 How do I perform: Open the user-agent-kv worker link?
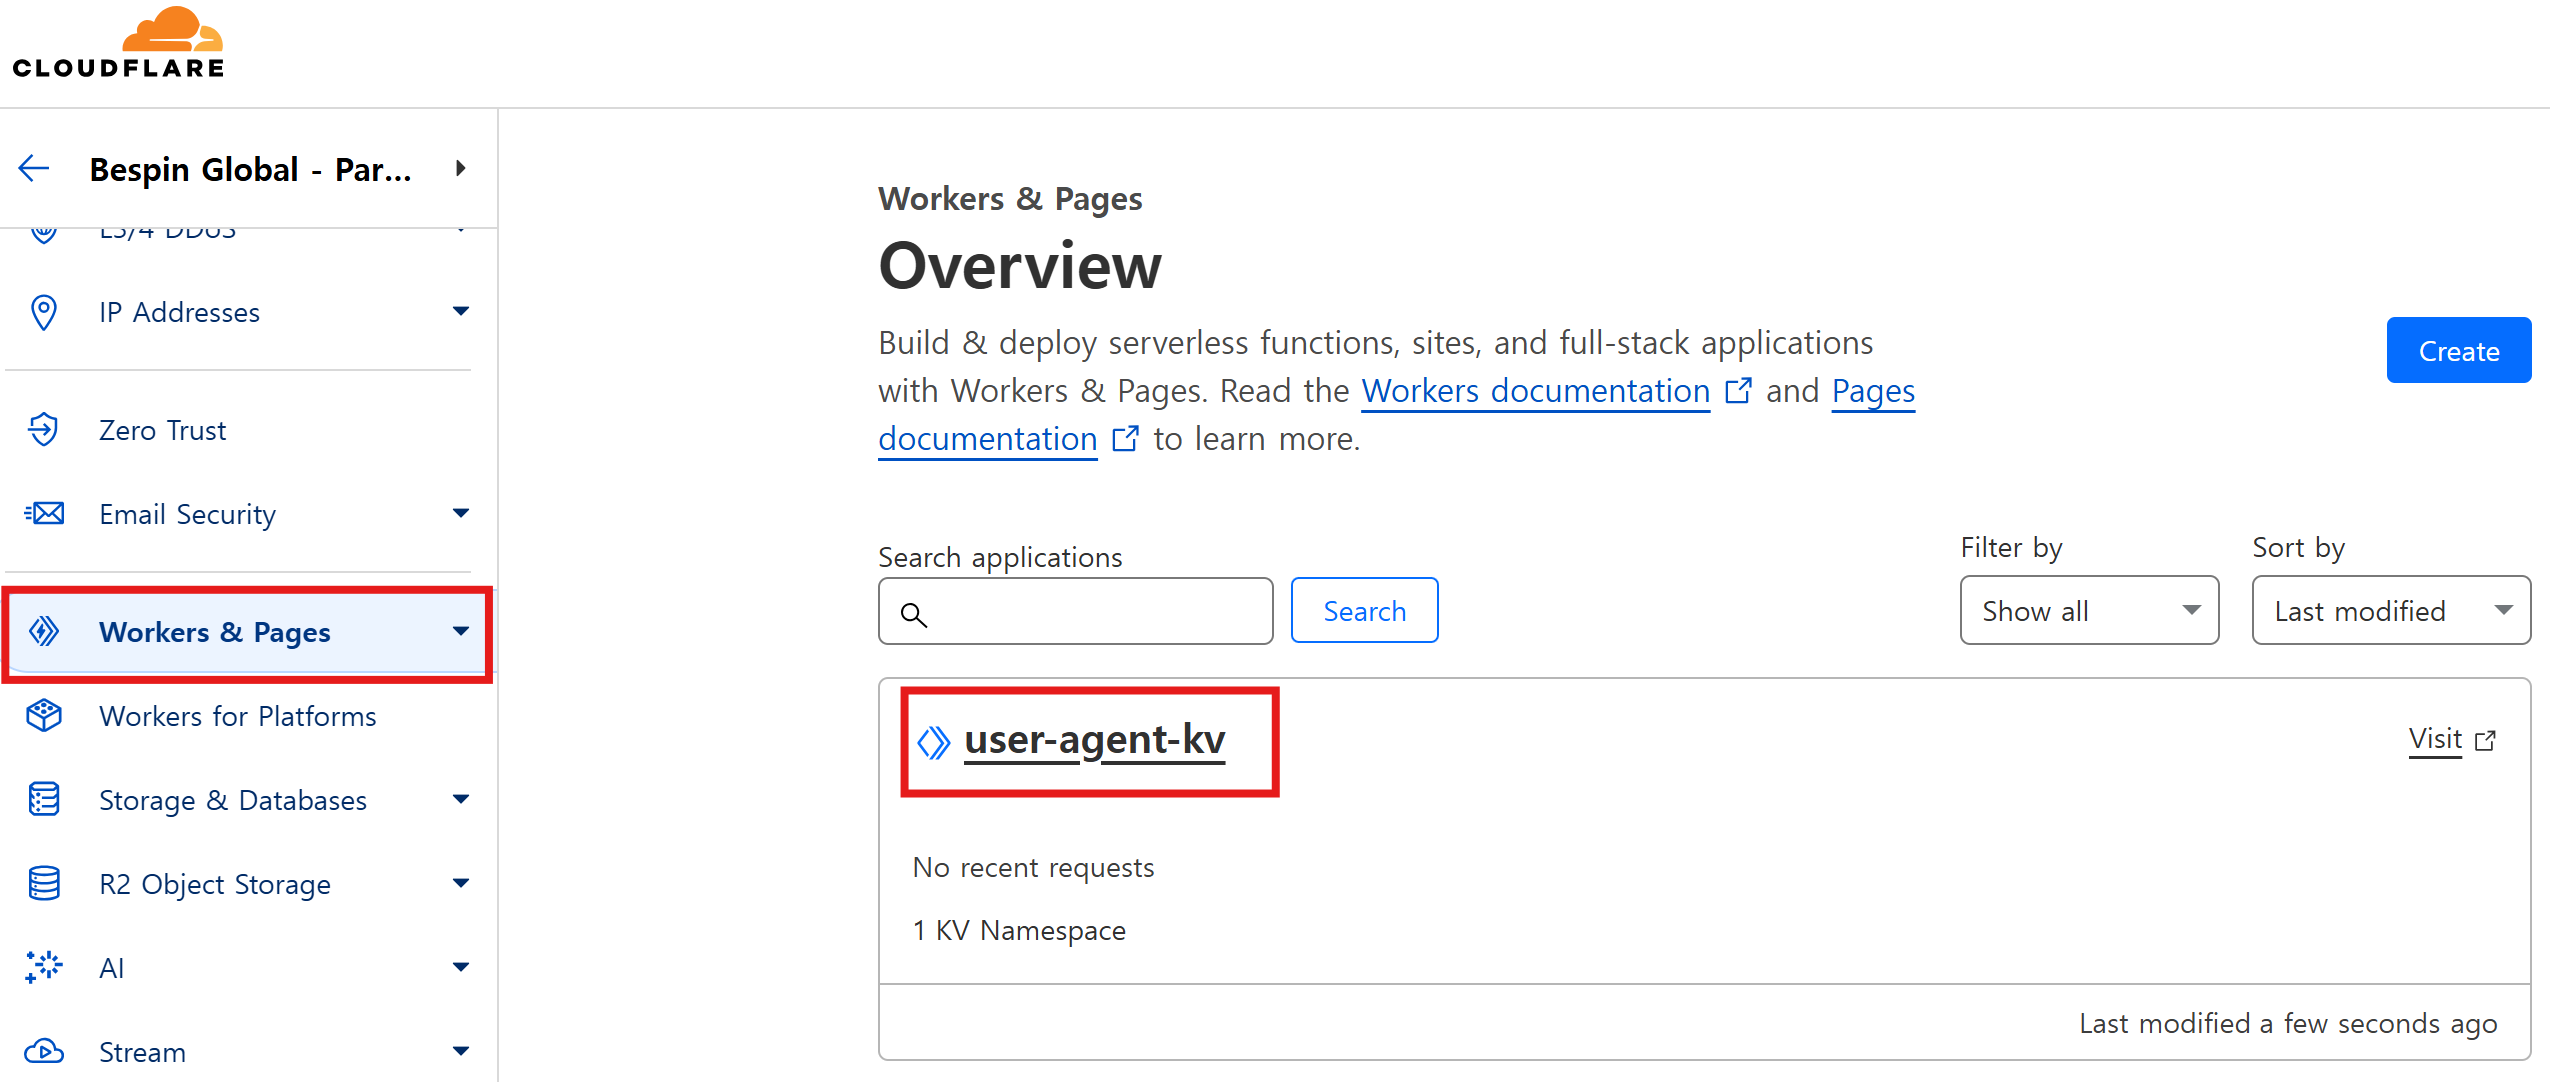(1094, 740)
